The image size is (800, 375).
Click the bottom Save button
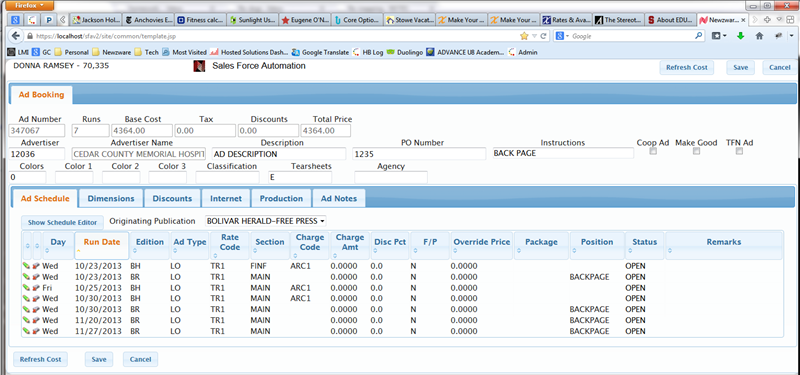point(99,359)
